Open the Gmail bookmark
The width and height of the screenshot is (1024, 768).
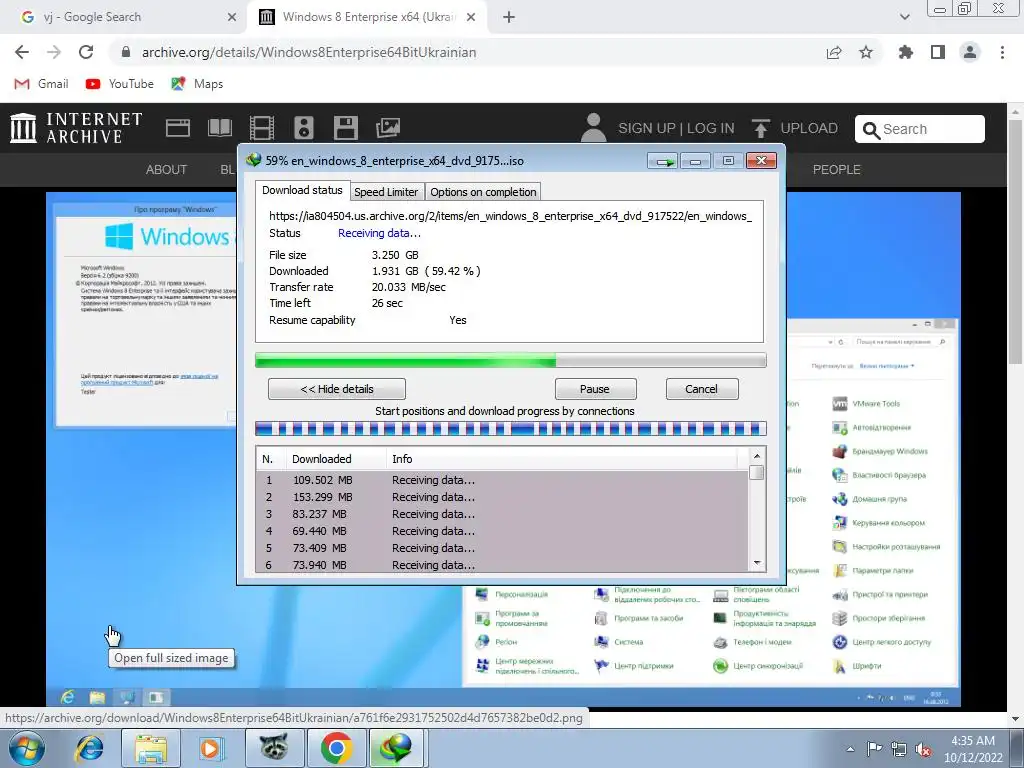click(41, 84)
